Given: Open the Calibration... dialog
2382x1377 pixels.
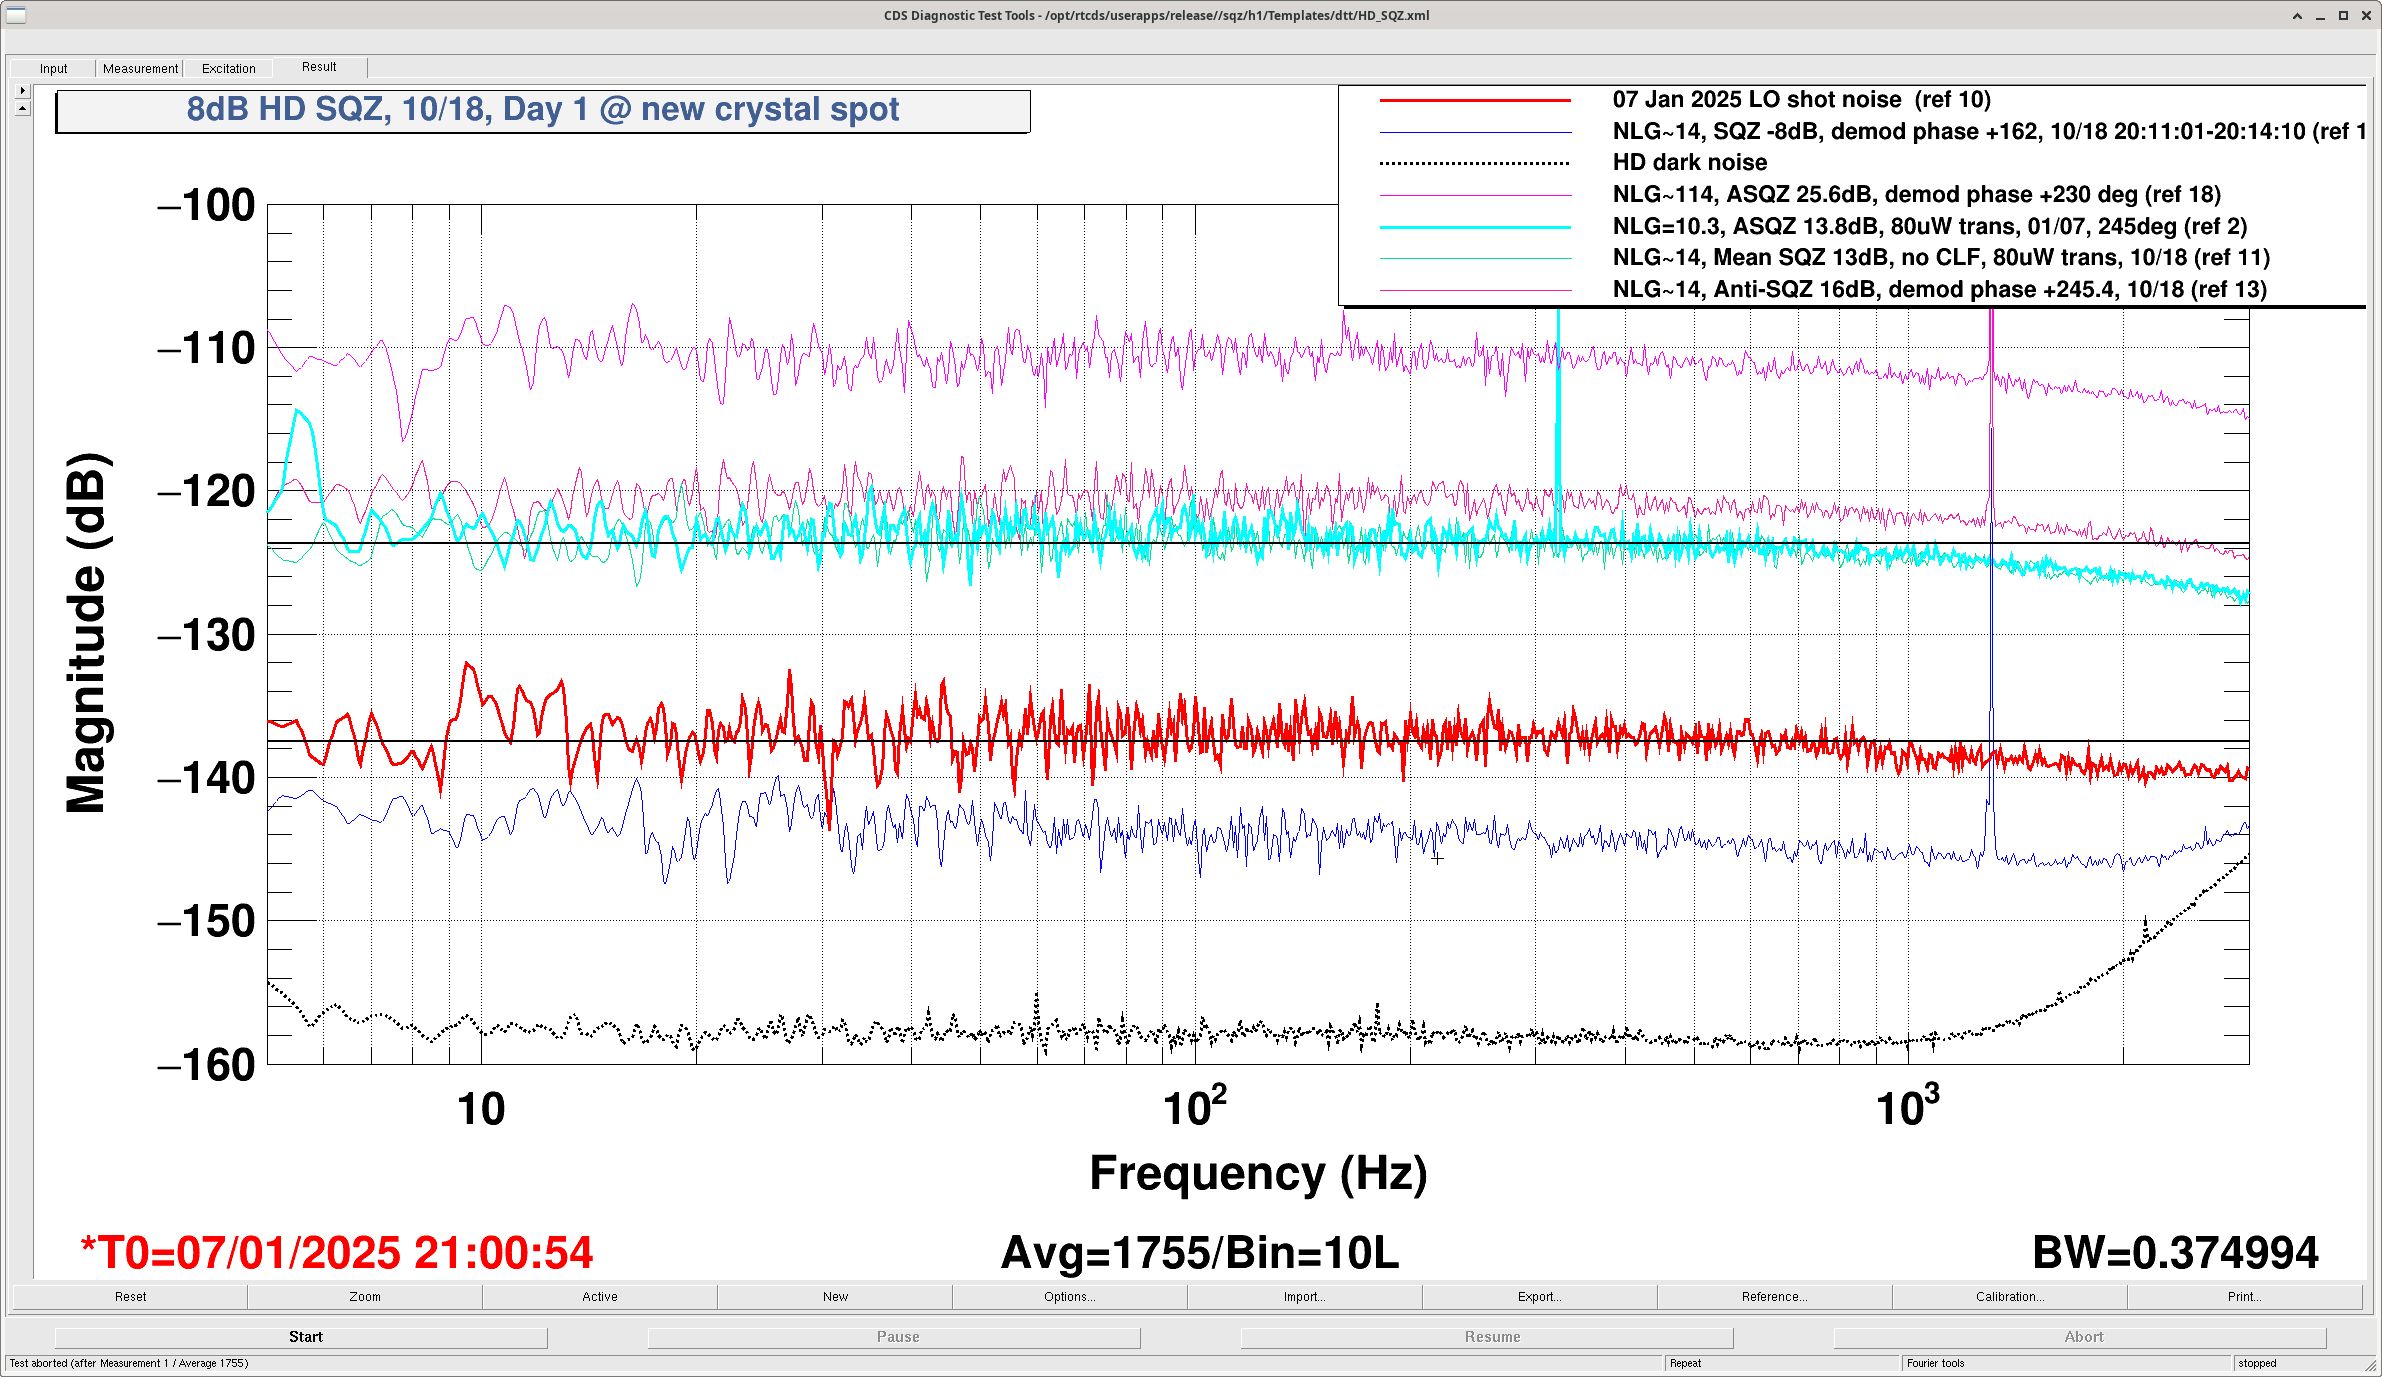Looking at the screenshot, I should (2010, 1297).
